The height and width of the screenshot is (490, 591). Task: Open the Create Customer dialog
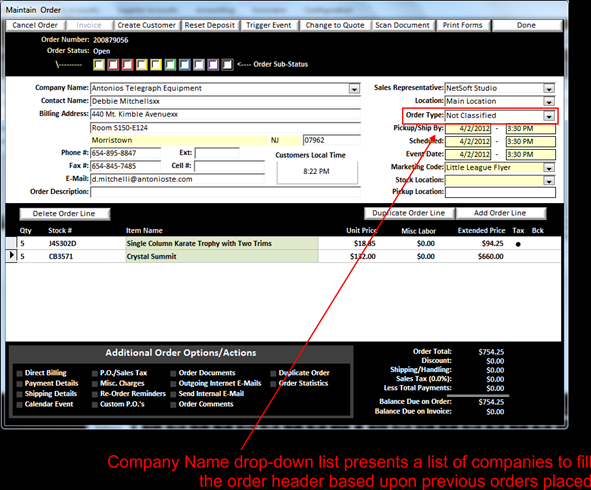(x=146, y=25)
